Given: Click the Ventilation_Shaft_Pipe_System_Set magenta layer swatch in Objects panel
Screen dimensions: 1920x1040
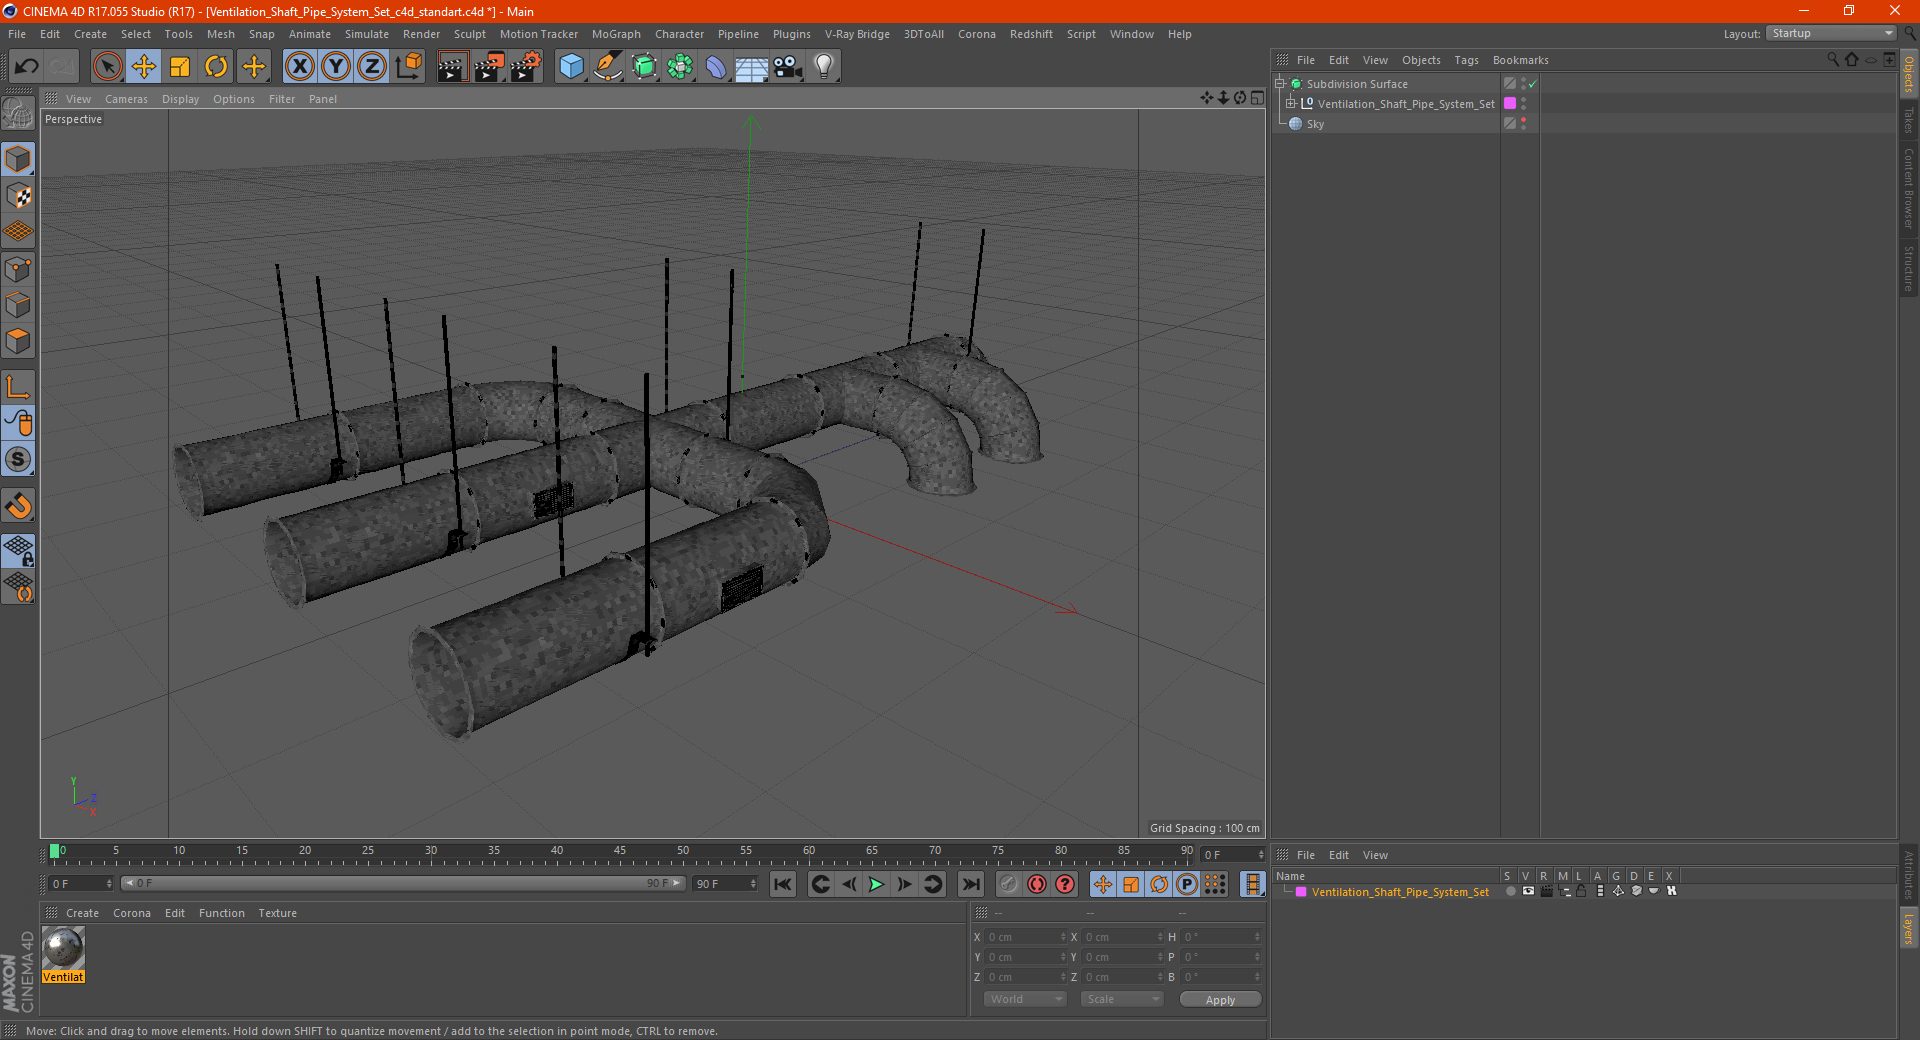Looking at the screenshot, I should (x=1510, y=103).
